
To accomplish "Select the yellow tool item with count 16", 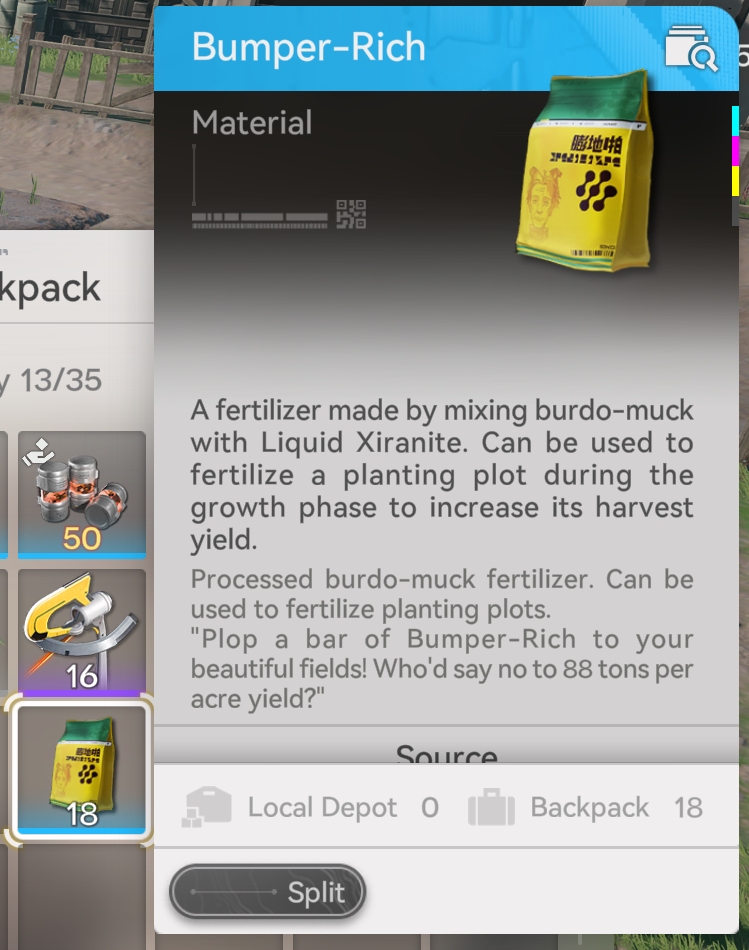I will [x=82, y=633].
